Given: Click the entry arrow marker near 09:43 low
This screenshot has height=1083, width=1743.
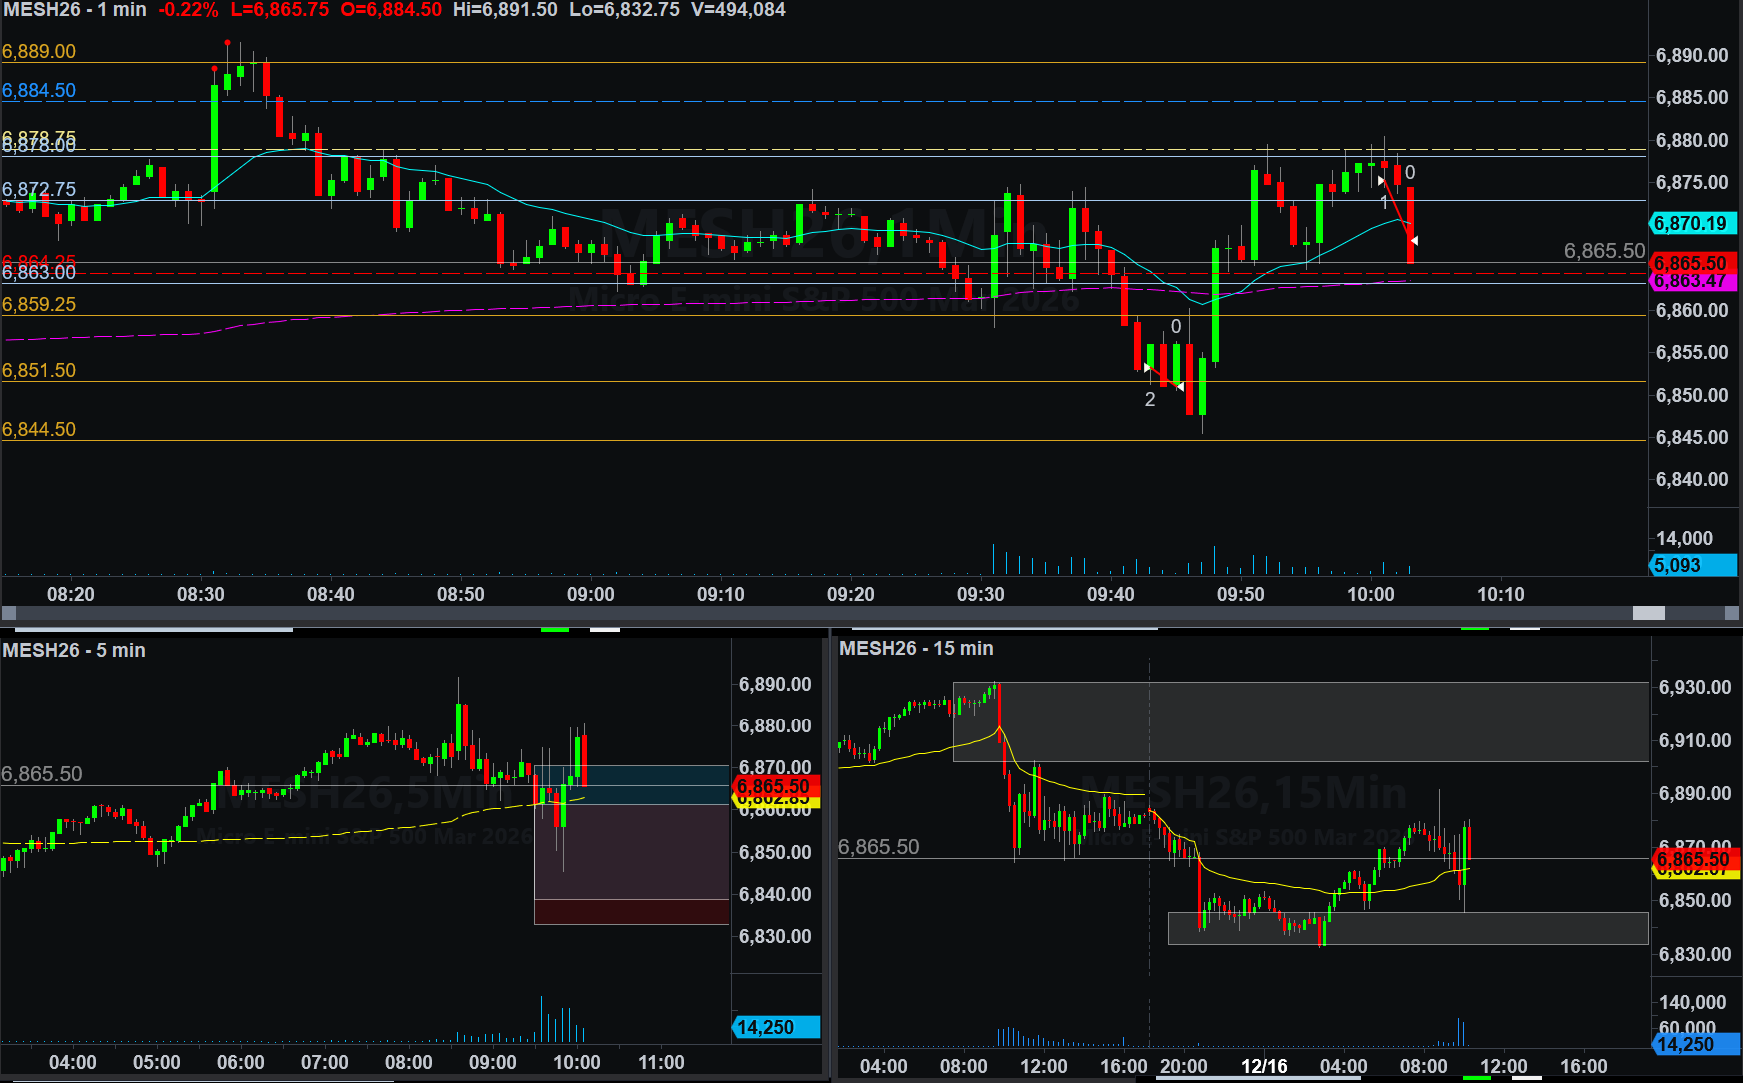Looking at the screenshot, I should (x=1147, y=368).
